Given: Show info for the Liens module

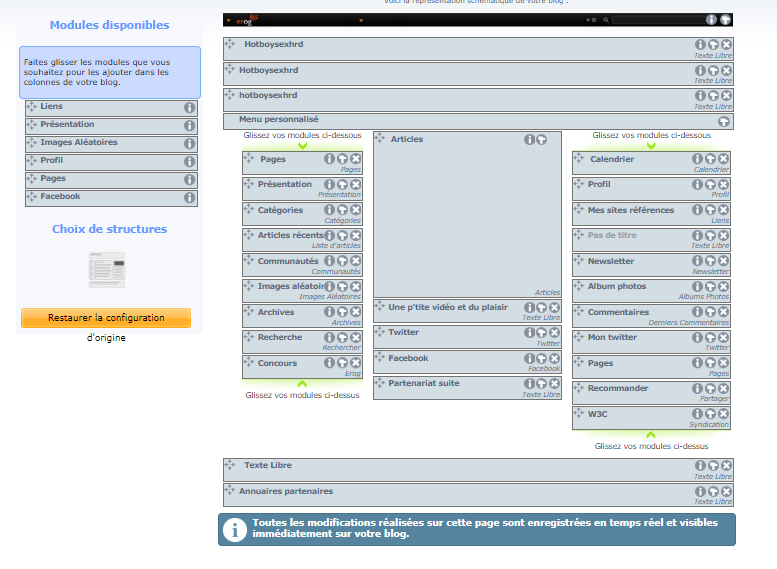Looking at the screenshot, I should coord(189,108).
